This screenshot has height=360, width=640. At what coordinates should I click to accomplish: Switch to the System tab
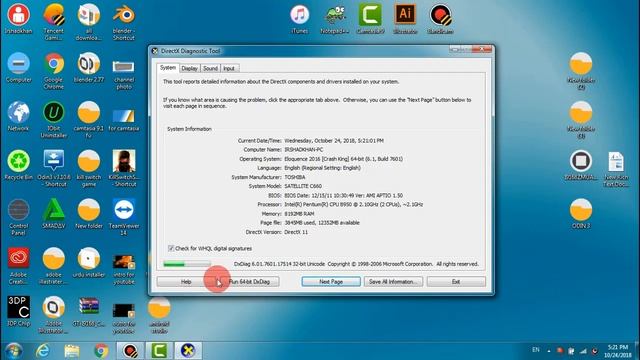(168, 68)
